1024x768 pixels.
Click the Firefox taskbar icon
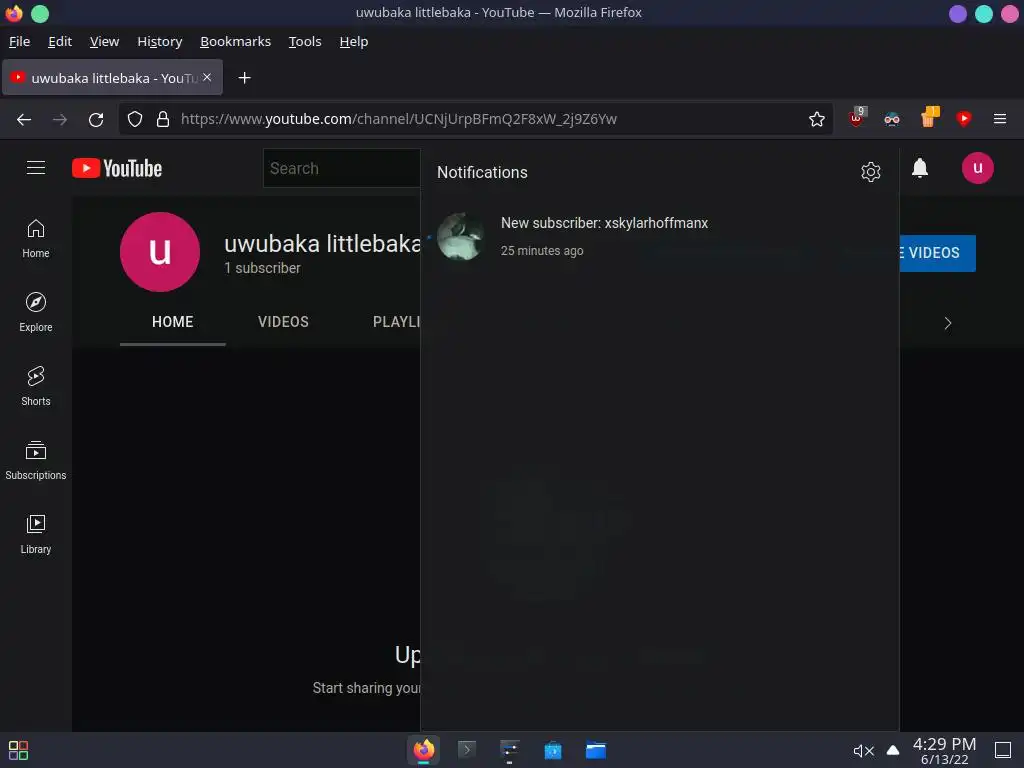coord(423,750)
